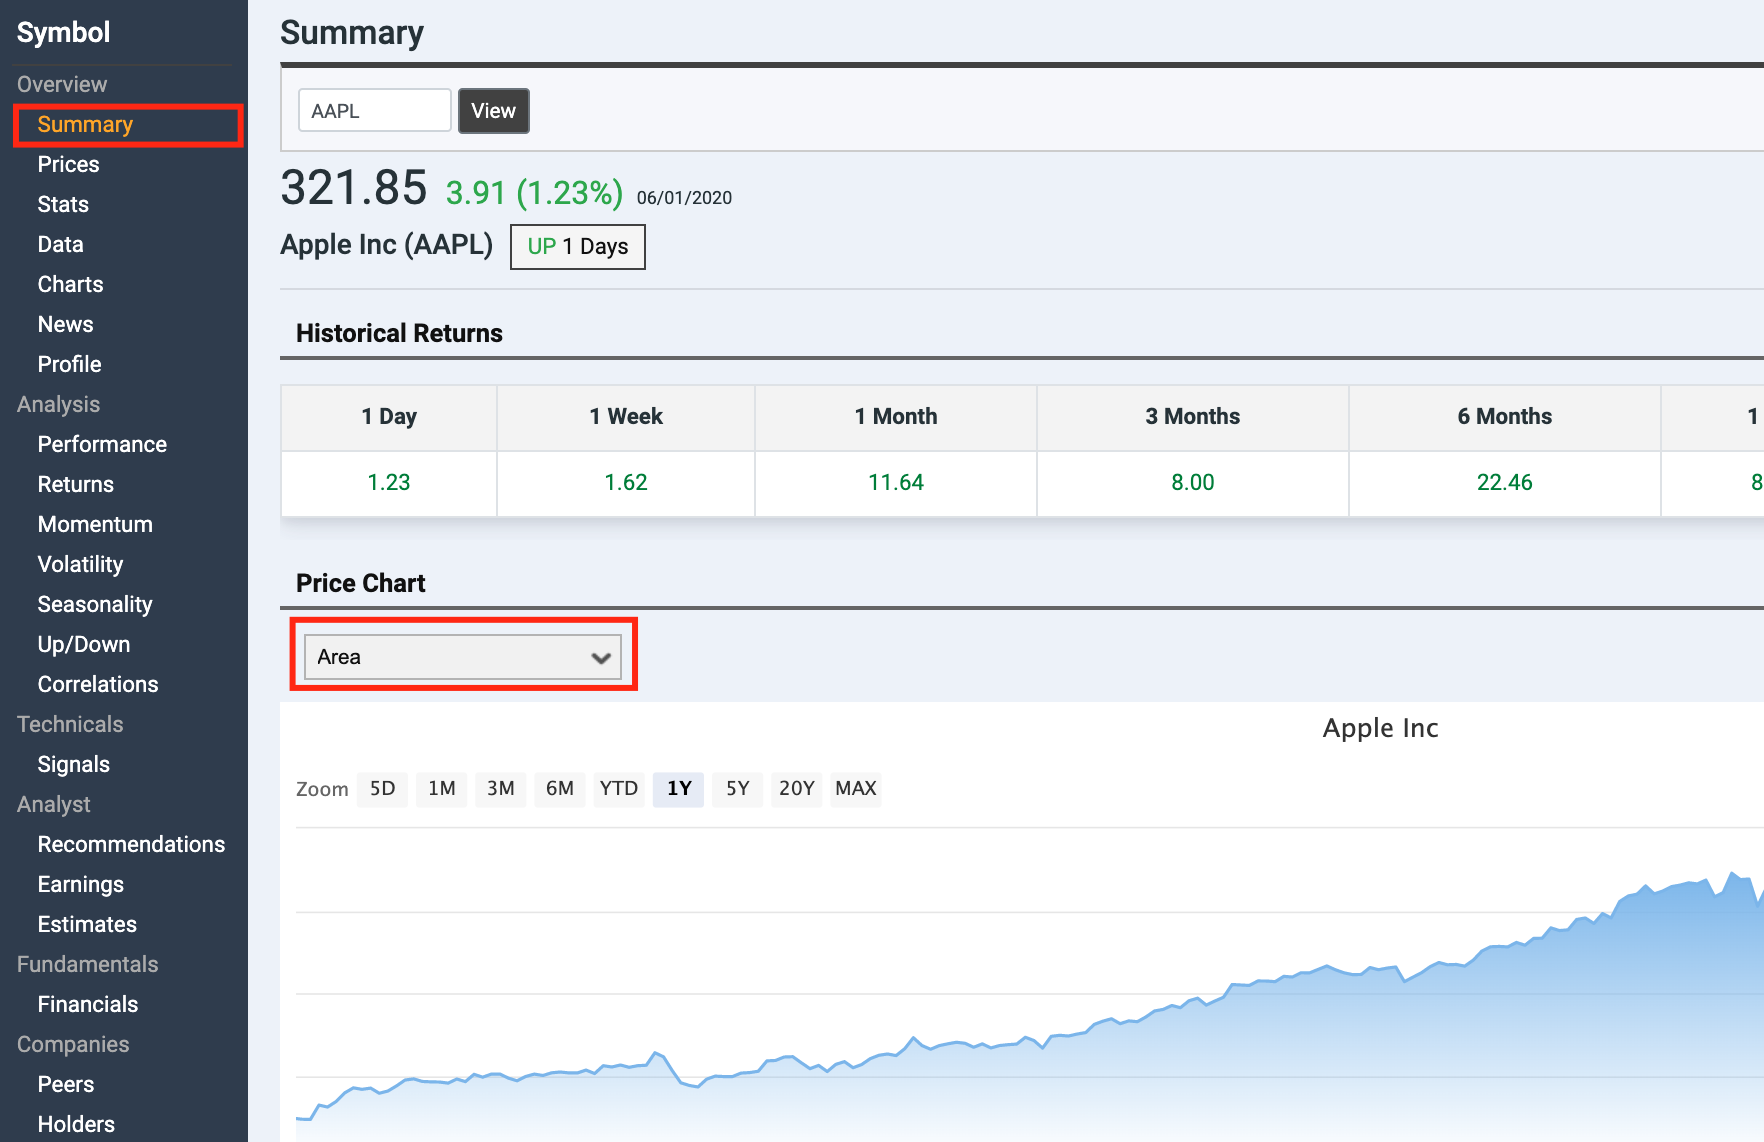Open Up/Down analysis
Image resolution: width=1764 pixels, height=1142 pixels.
[84, 645]
